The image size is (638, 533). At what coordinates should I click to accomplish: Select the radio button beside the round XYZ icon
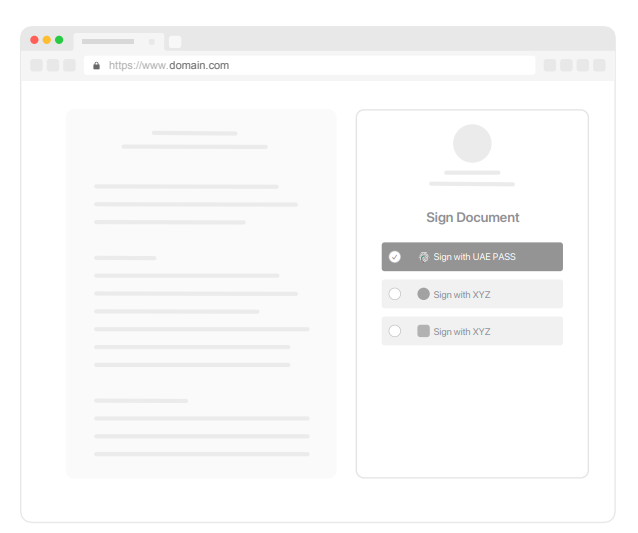(395, 294)
